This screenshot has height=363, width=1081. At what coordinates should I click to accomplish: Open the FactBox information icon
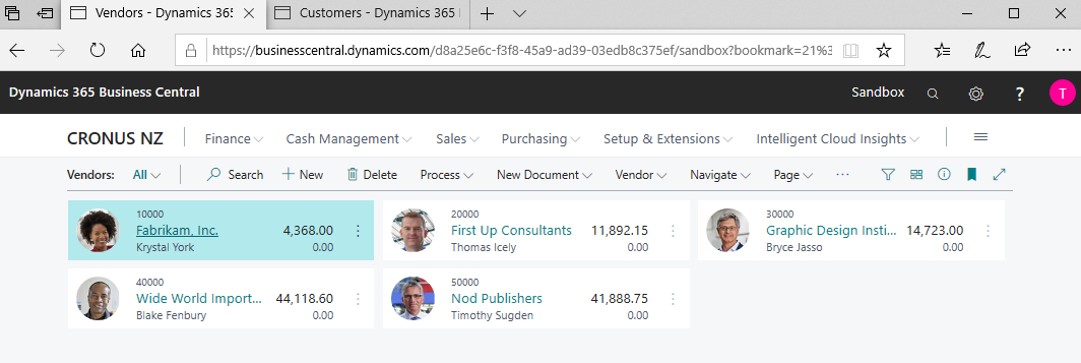(944, 174)
